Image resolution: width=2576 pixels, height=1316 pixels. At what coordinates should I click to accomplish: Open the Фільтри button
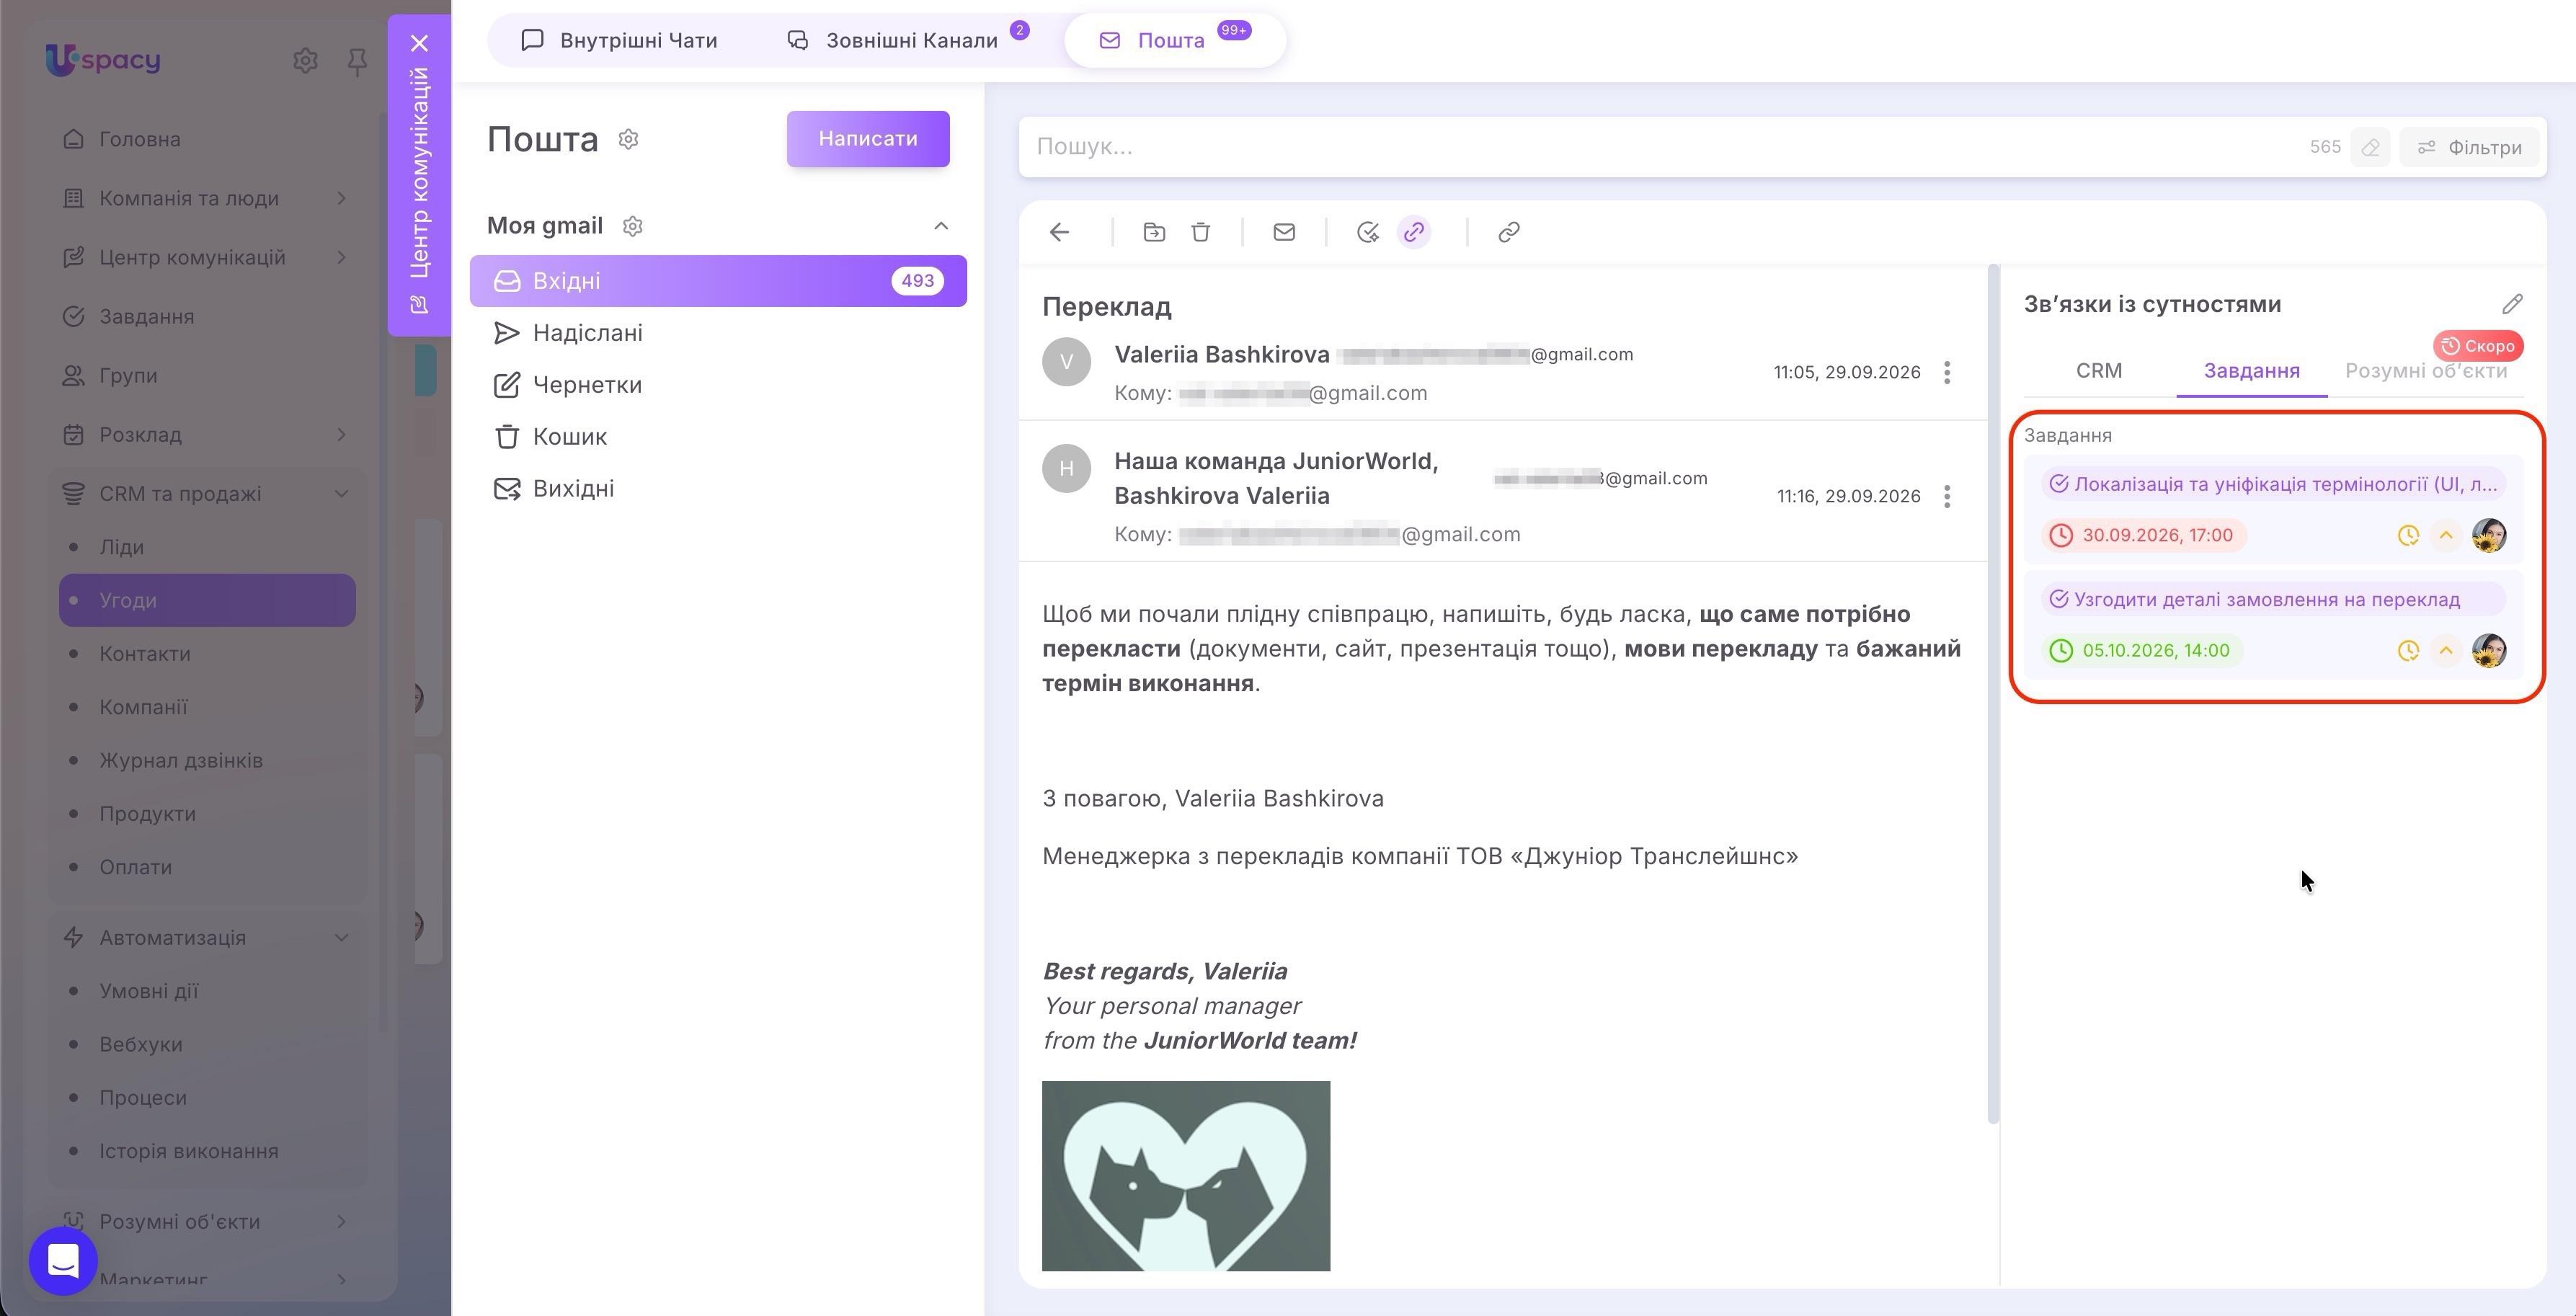[2469, 147]
